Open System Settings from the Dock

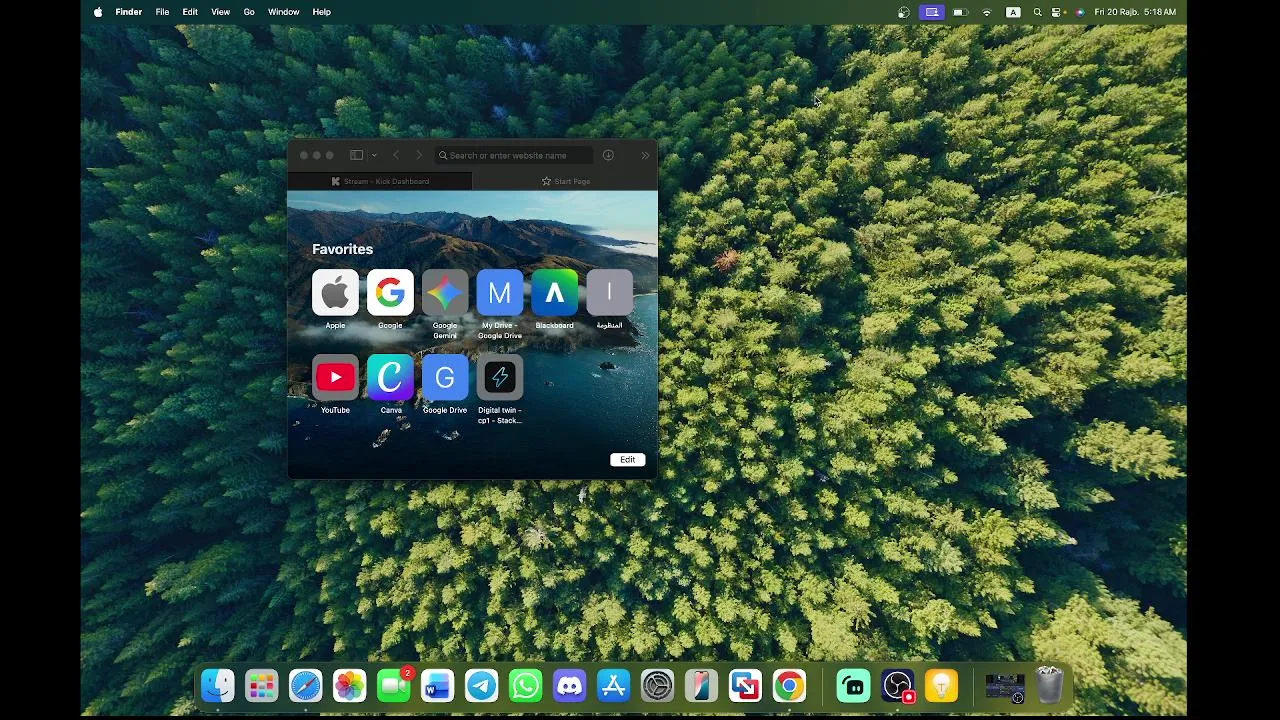coord(658,686)
